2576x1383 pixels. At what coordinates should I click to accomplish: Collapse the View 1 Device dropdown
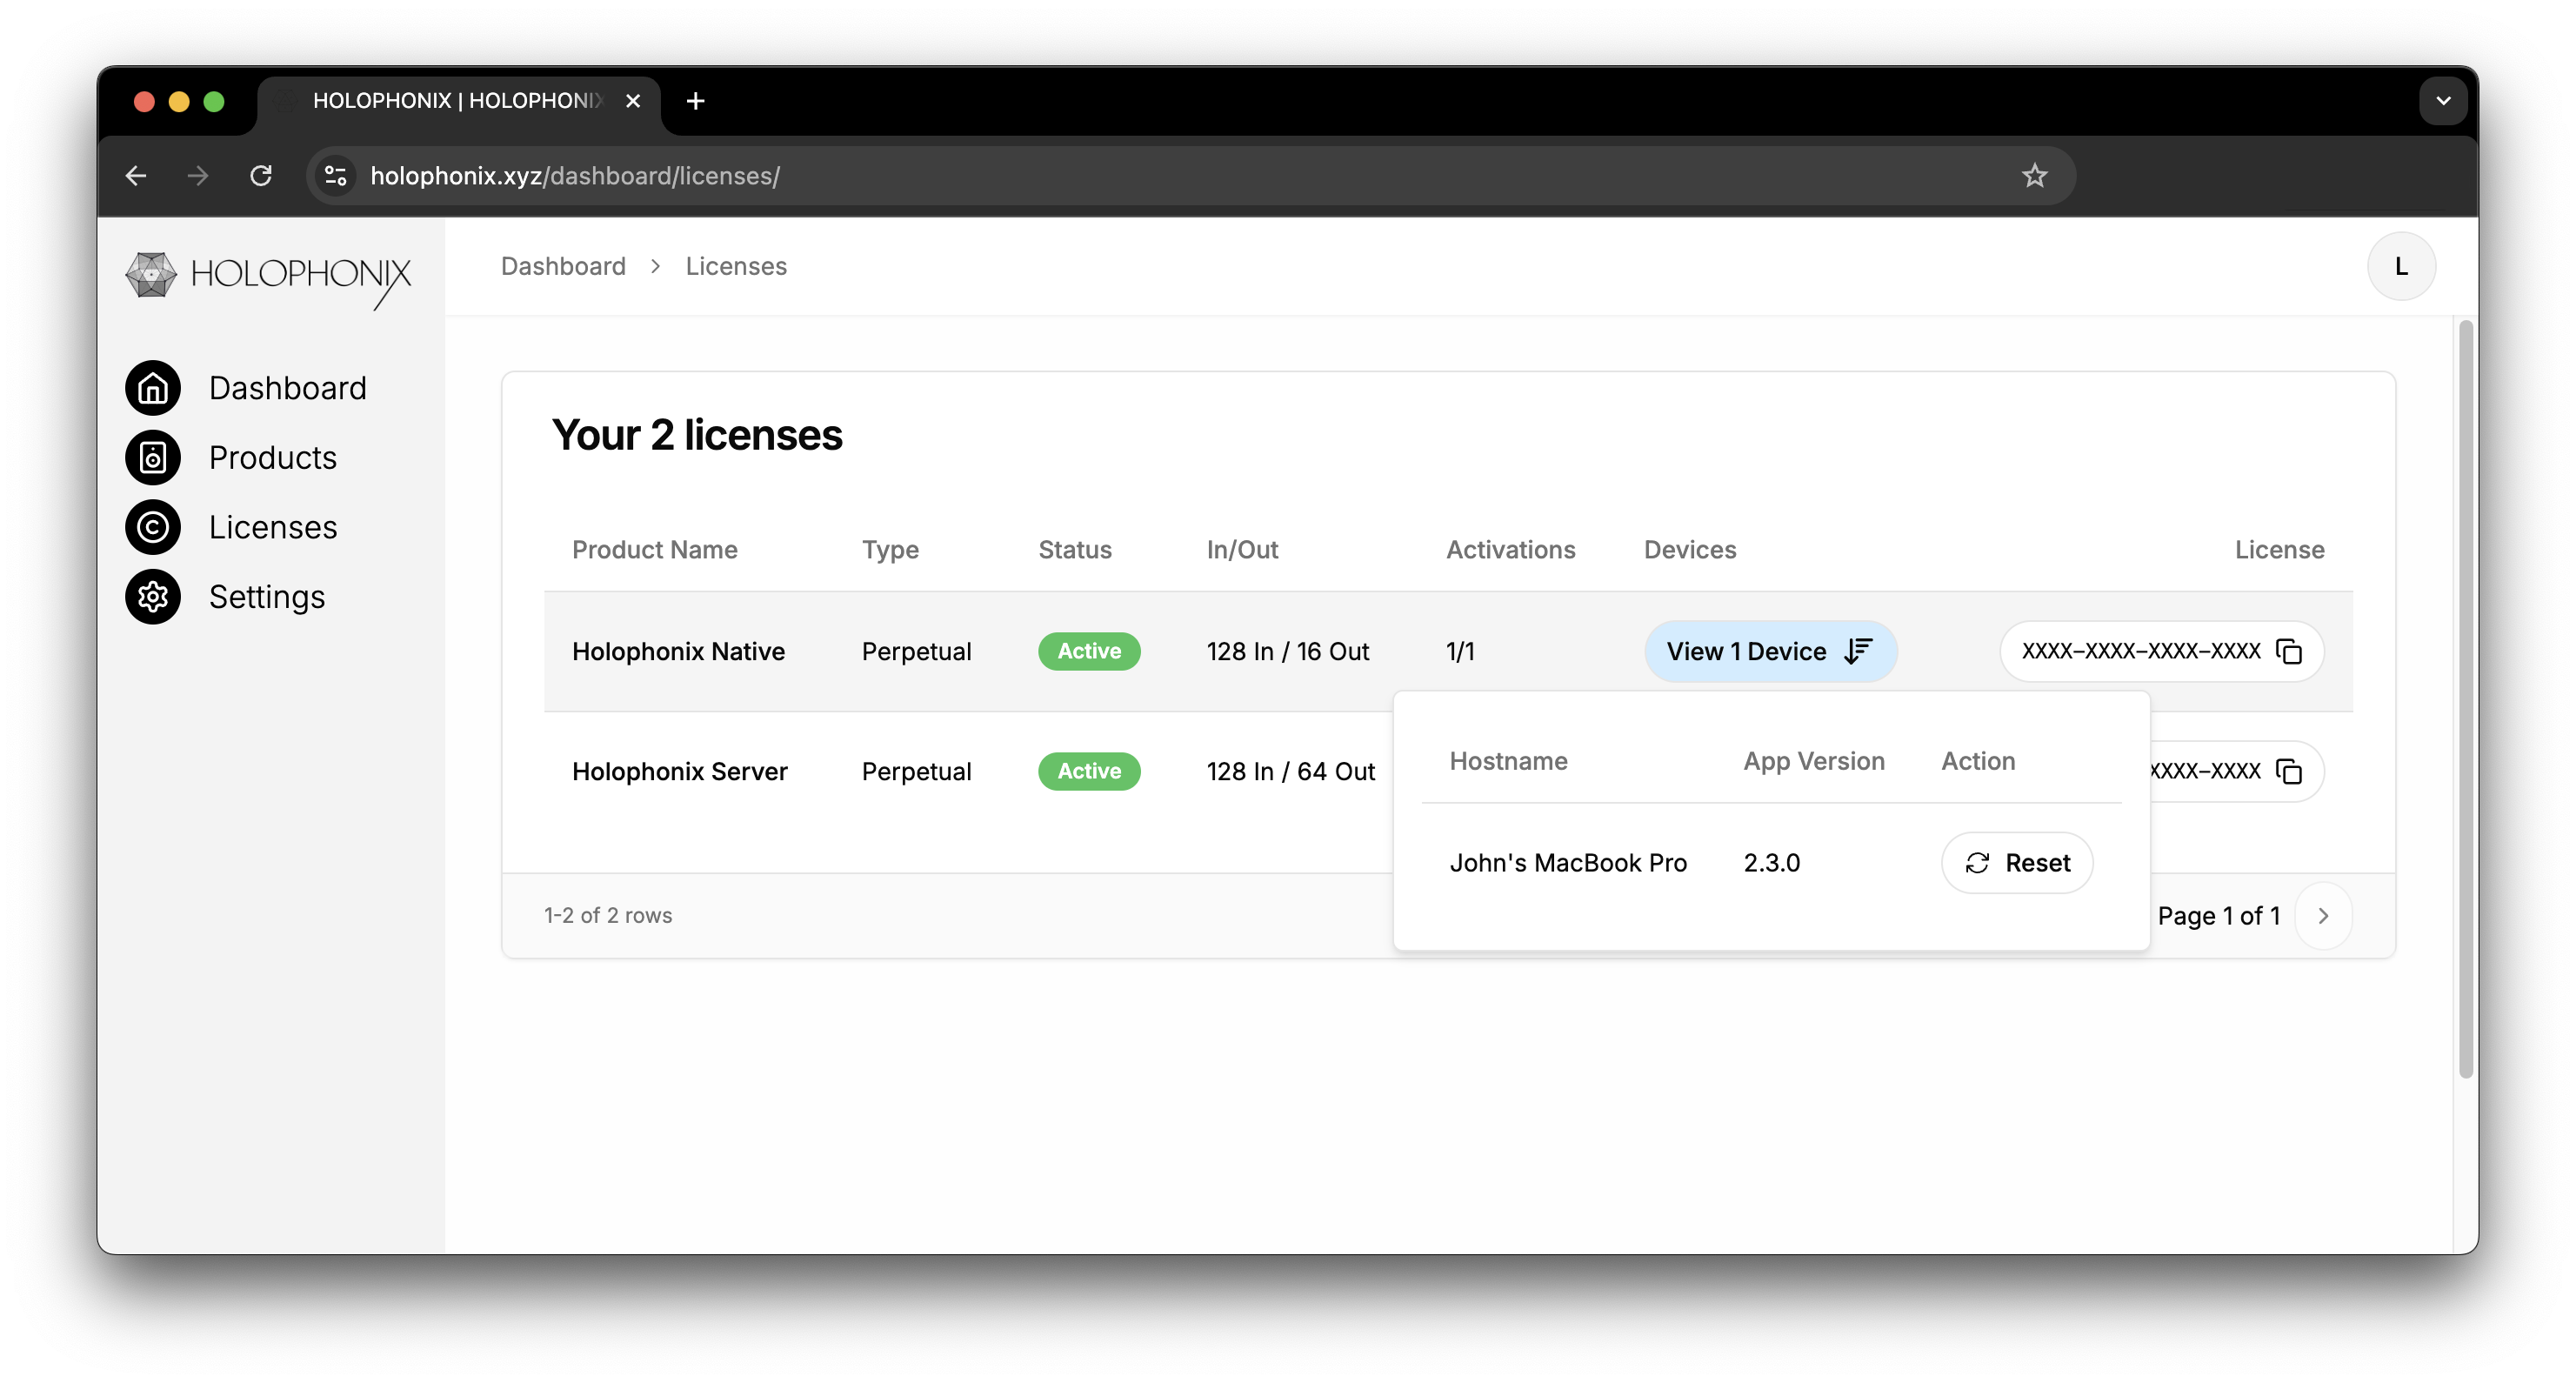[1769, 652]
